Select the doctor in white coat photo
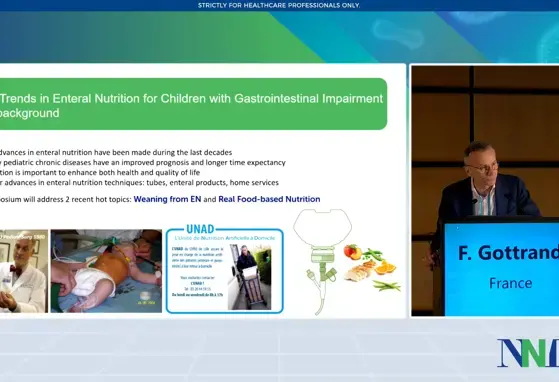 tap(24, 271)
